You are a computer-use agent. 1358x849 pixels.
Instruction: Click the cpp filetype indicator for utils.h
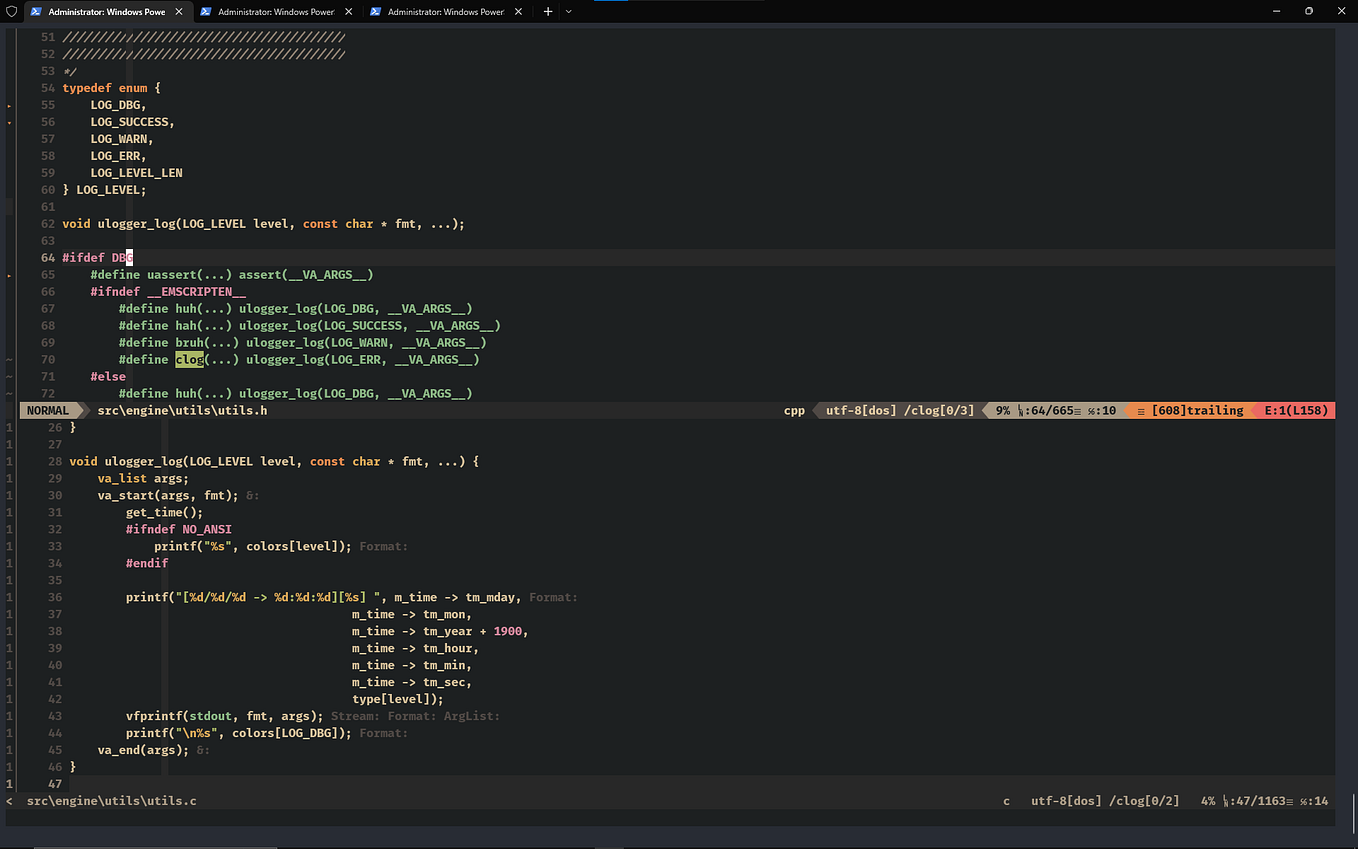793,410
